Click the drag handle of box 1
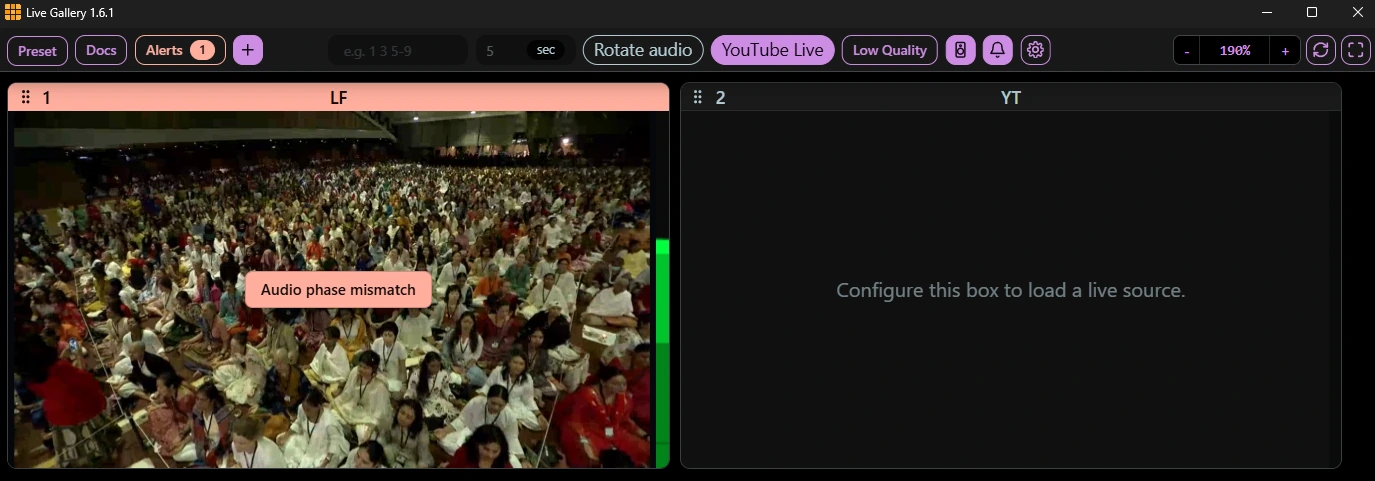 coord(26,97)
